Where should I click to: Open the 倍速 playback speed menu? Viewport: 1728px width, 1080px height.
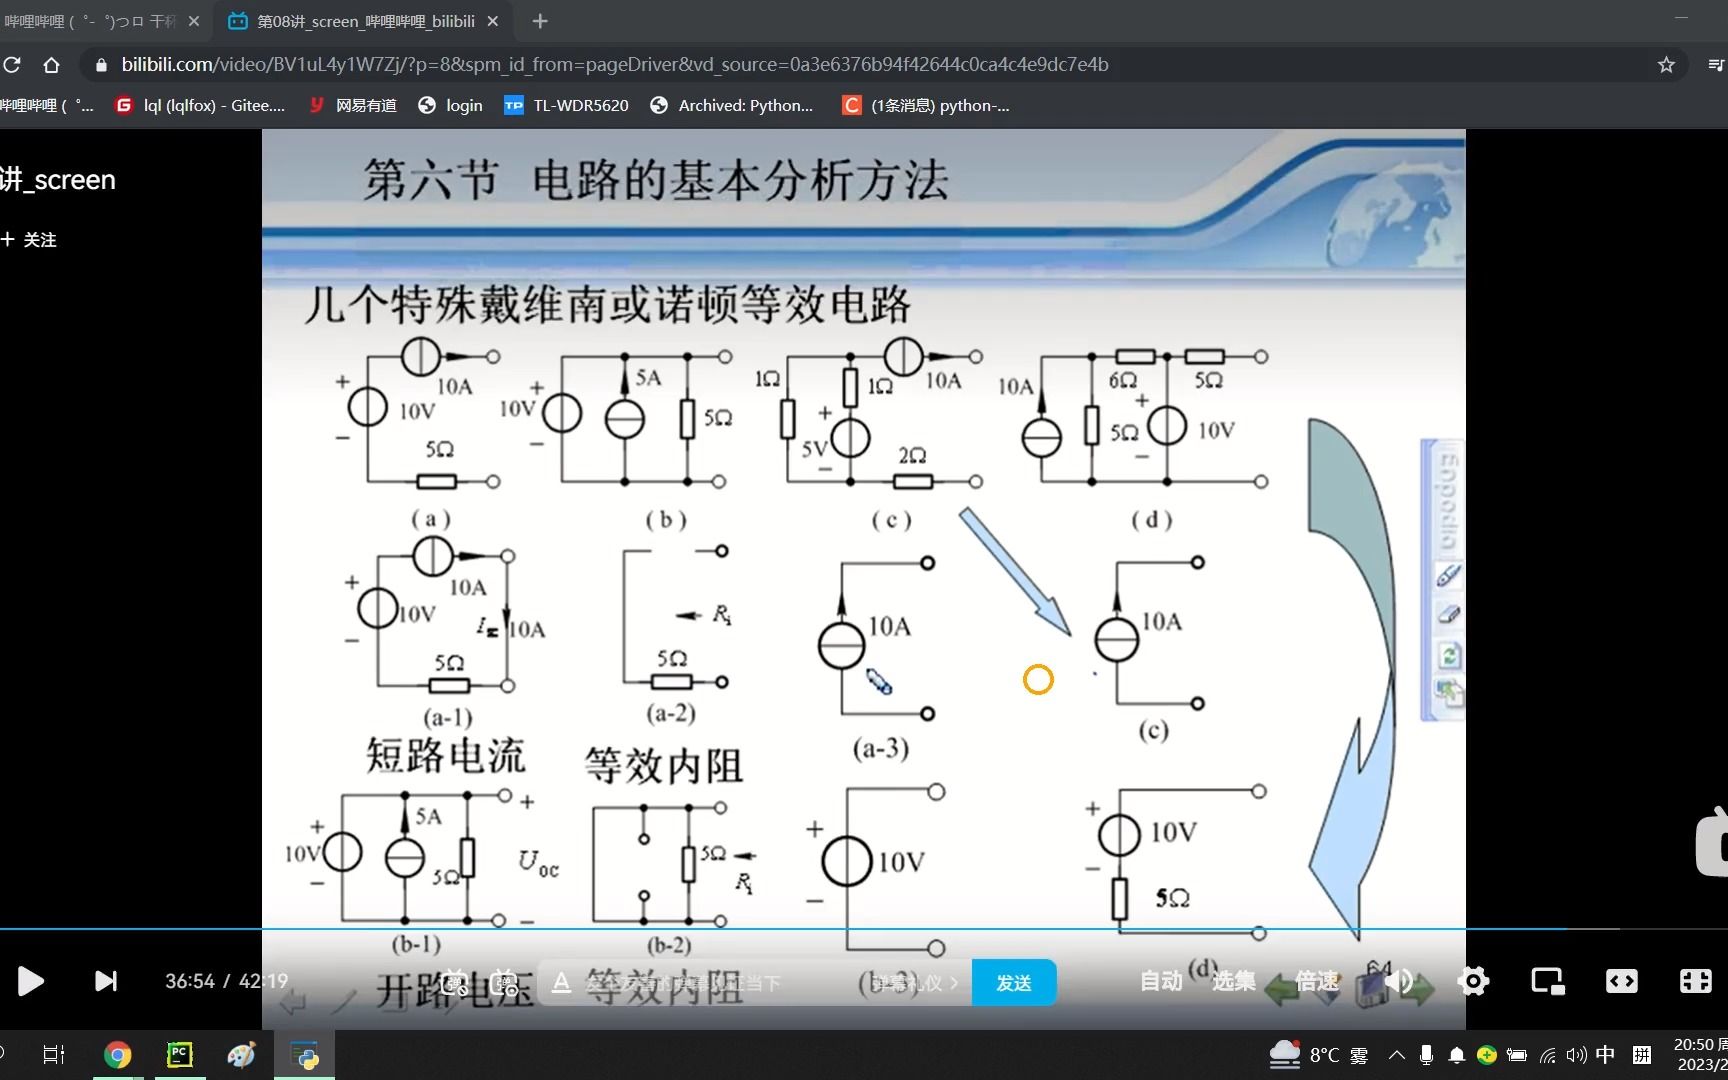click(1317, 981)
